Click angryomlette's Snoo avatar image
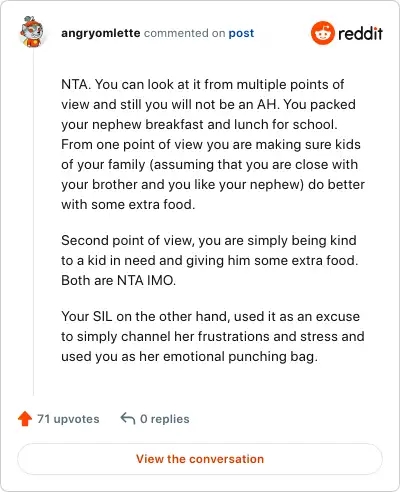 coord(32,32)
